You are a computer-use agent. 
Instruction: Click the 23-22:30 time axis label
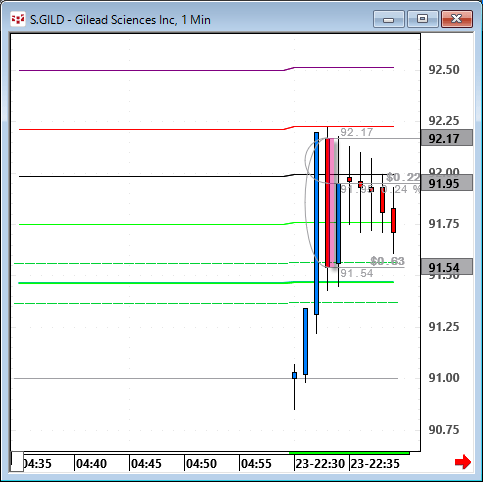pyautogui.click(x=320, y=464)
